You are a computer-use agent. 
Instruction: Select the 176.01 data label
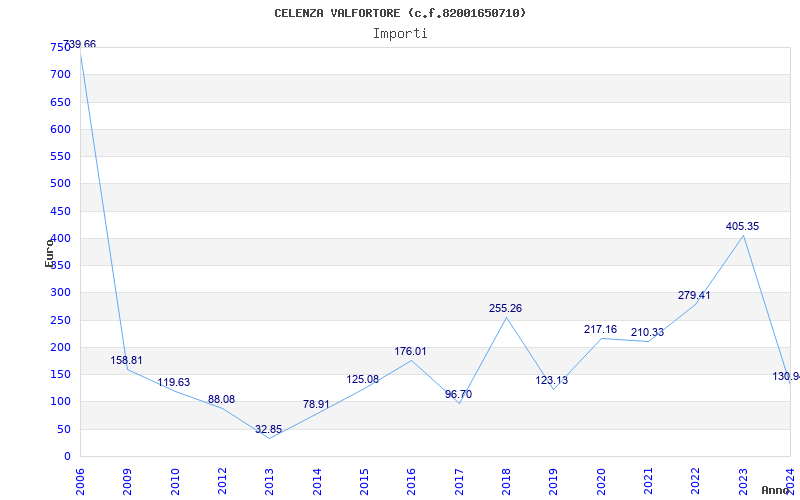[410, 352]
